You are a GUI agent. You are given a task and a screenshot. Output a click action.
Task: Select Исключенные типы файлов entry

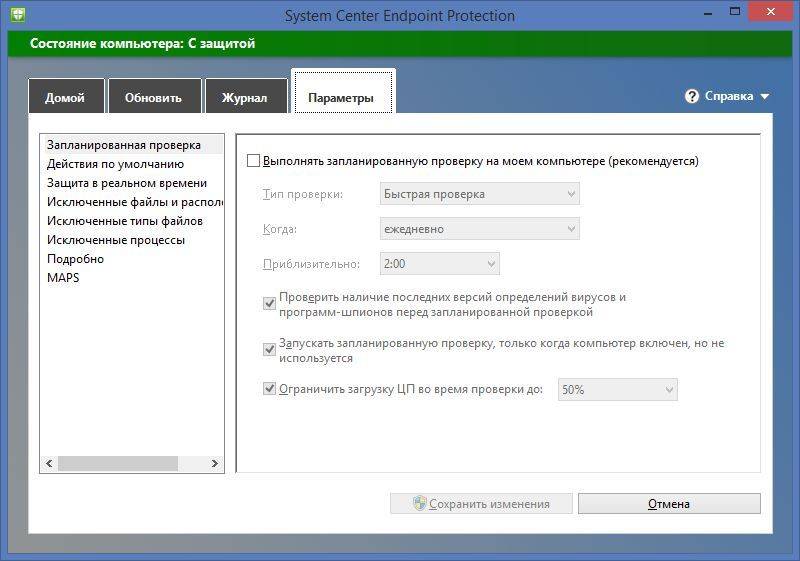click(132, 220)
